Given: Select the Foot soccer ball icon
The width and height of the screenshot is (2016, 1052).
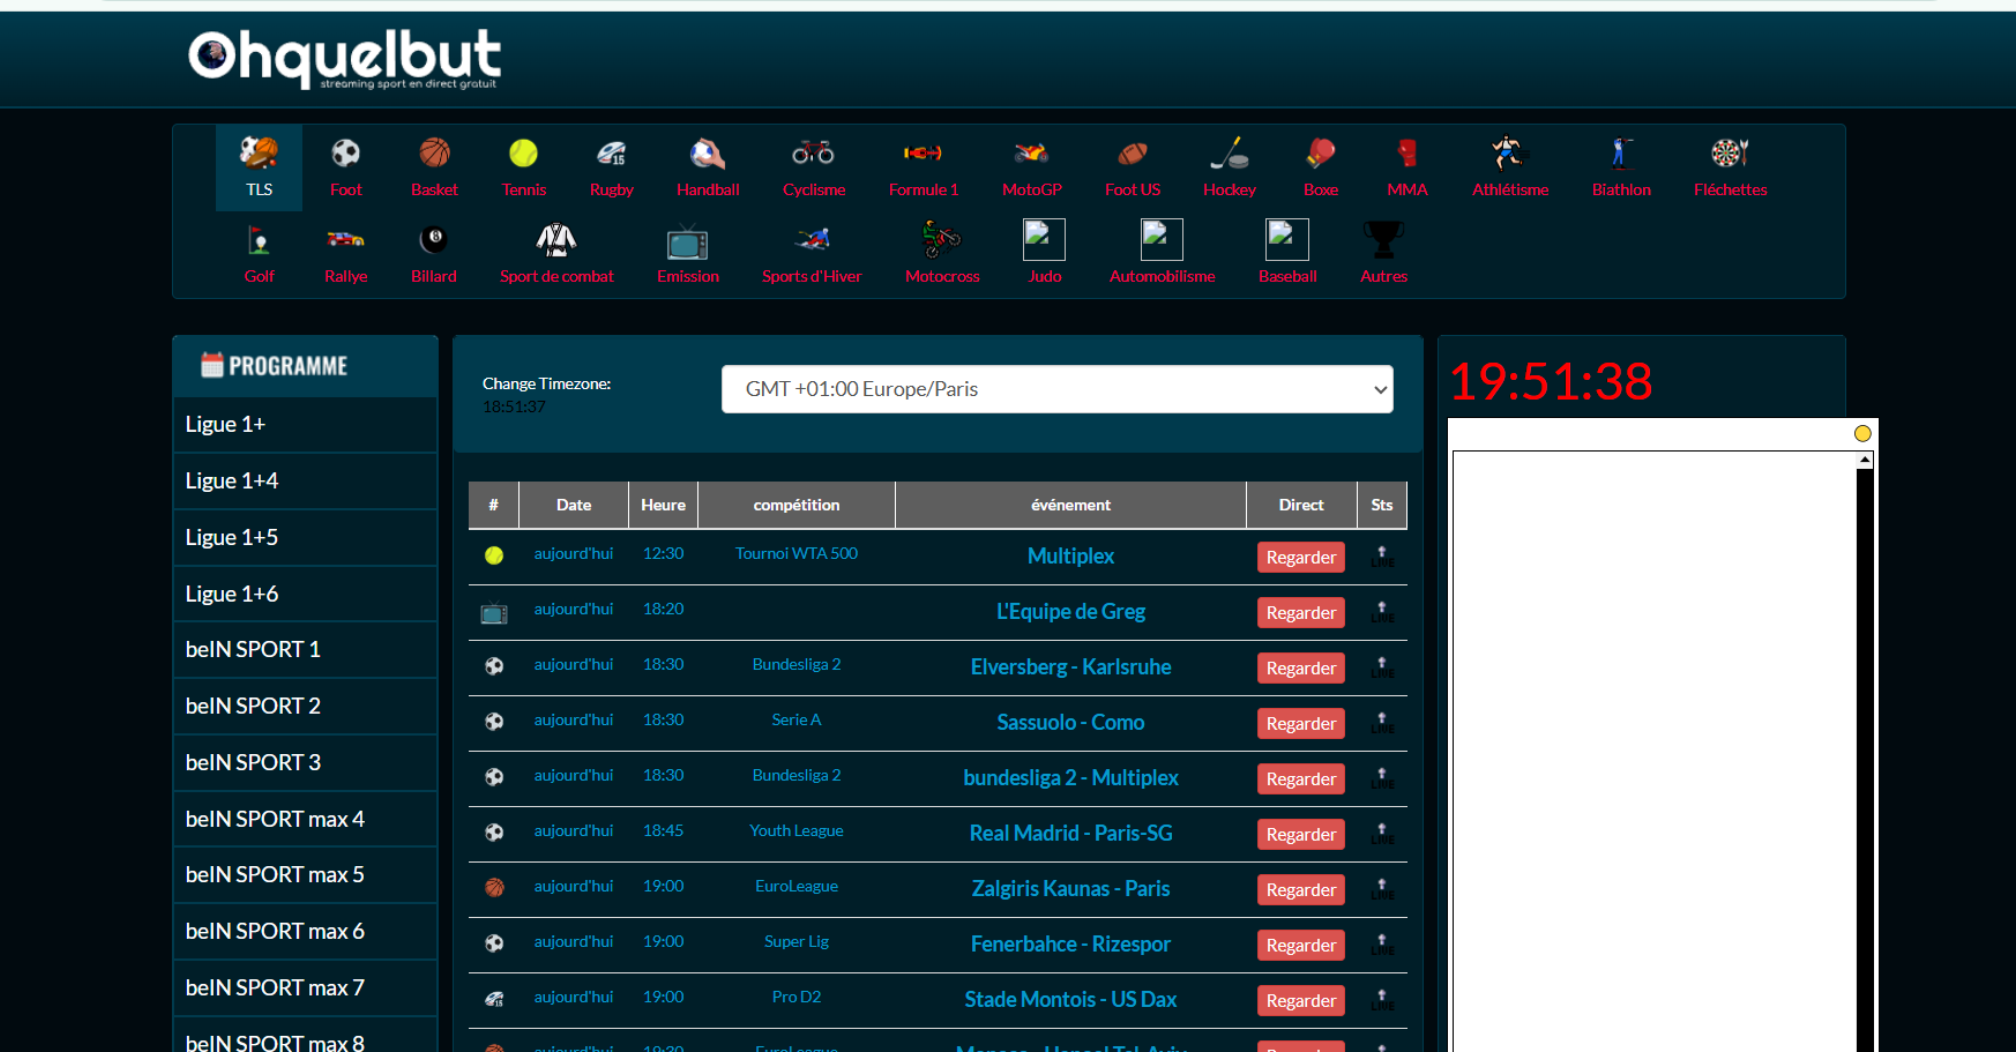Looking at the screenshot, I should point(345,154).
